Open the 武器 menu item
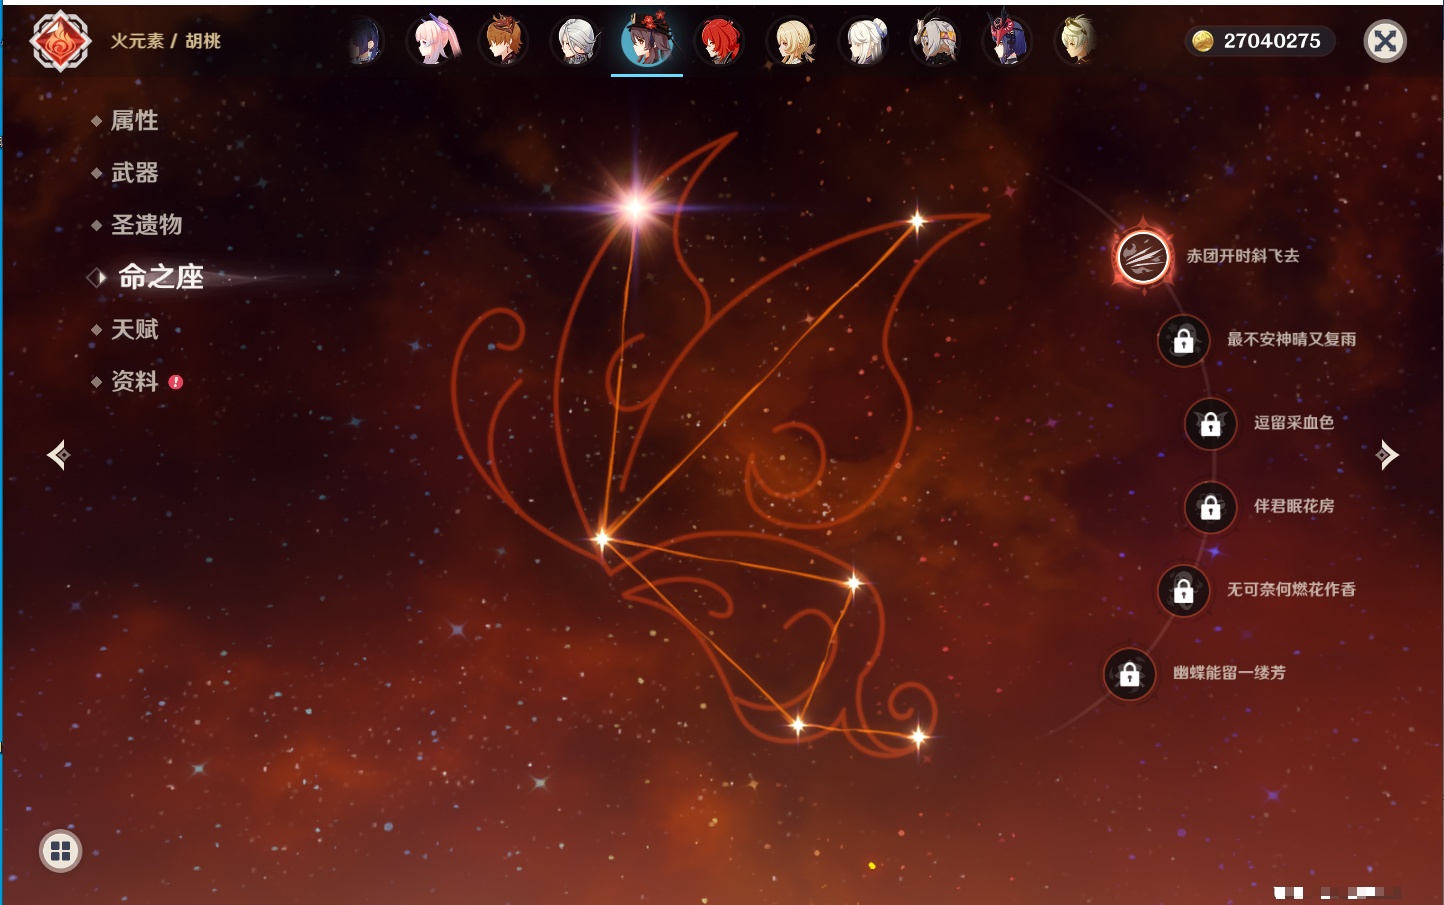Screen dimensions: 1444x905 tap(135, 173)
